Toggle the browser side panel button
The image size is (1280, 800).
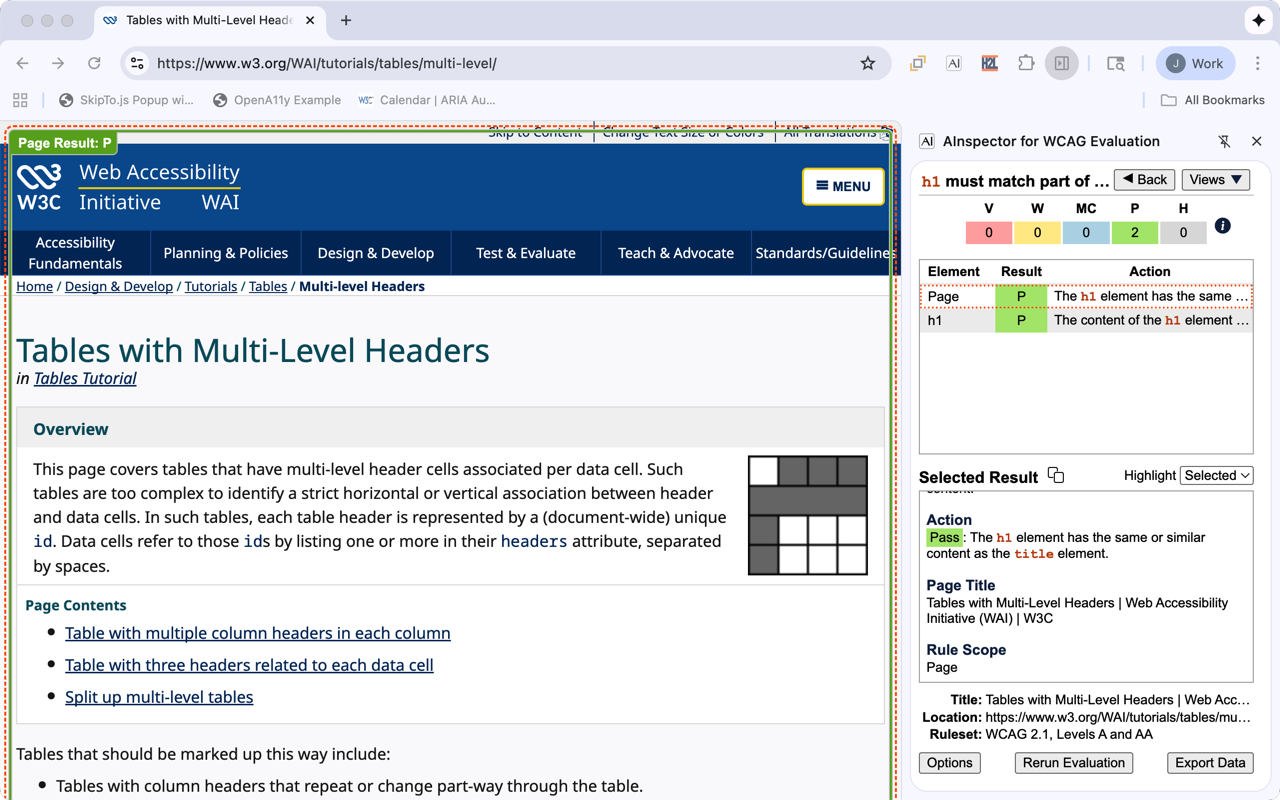[1061, 63]
